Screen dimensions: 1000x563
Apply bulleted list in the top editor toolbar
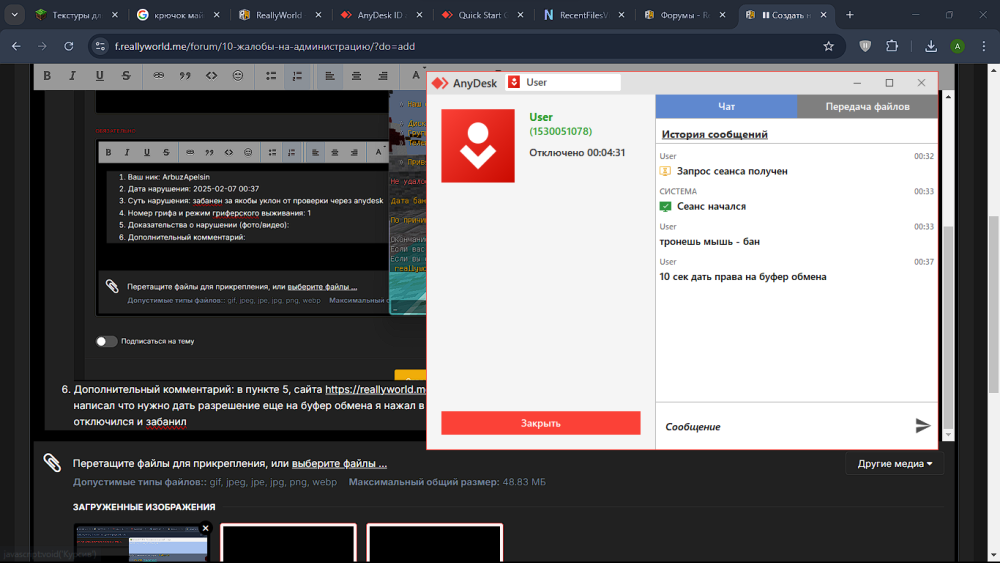271,76
